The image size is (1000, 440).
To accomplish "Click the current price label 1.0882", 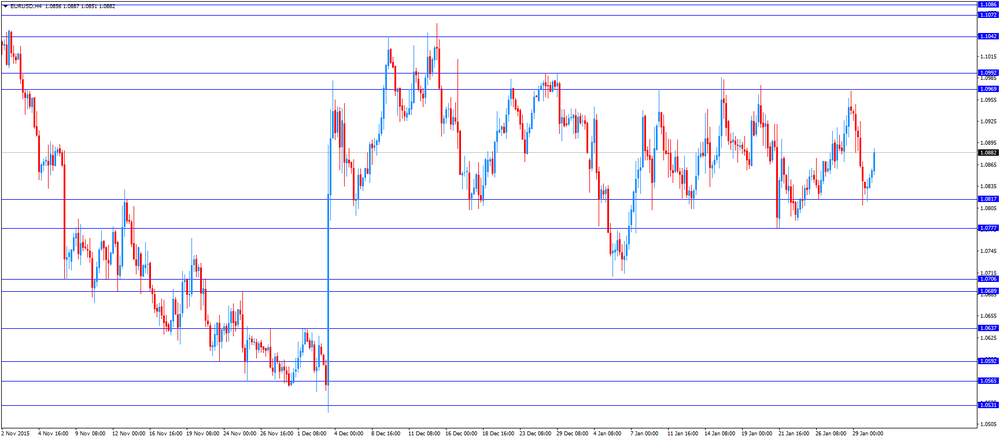I will (988, 152).
